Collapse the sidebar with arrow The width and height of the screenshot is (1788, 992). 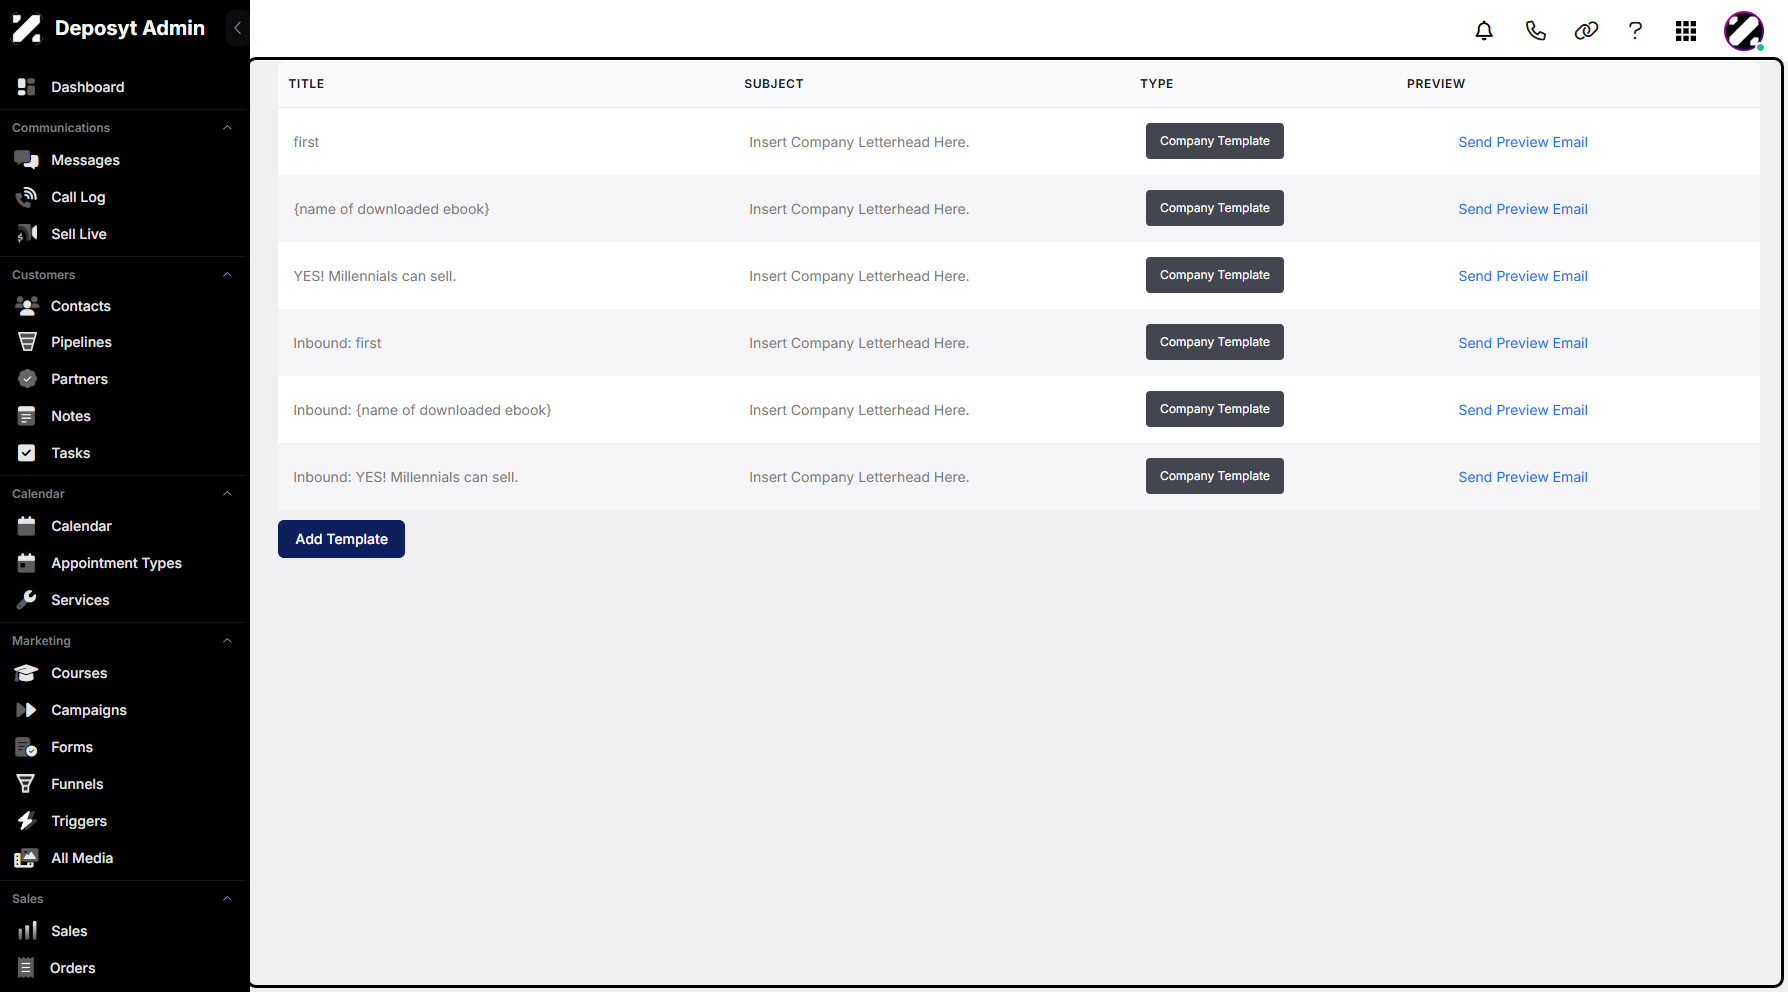pos(237,28)
